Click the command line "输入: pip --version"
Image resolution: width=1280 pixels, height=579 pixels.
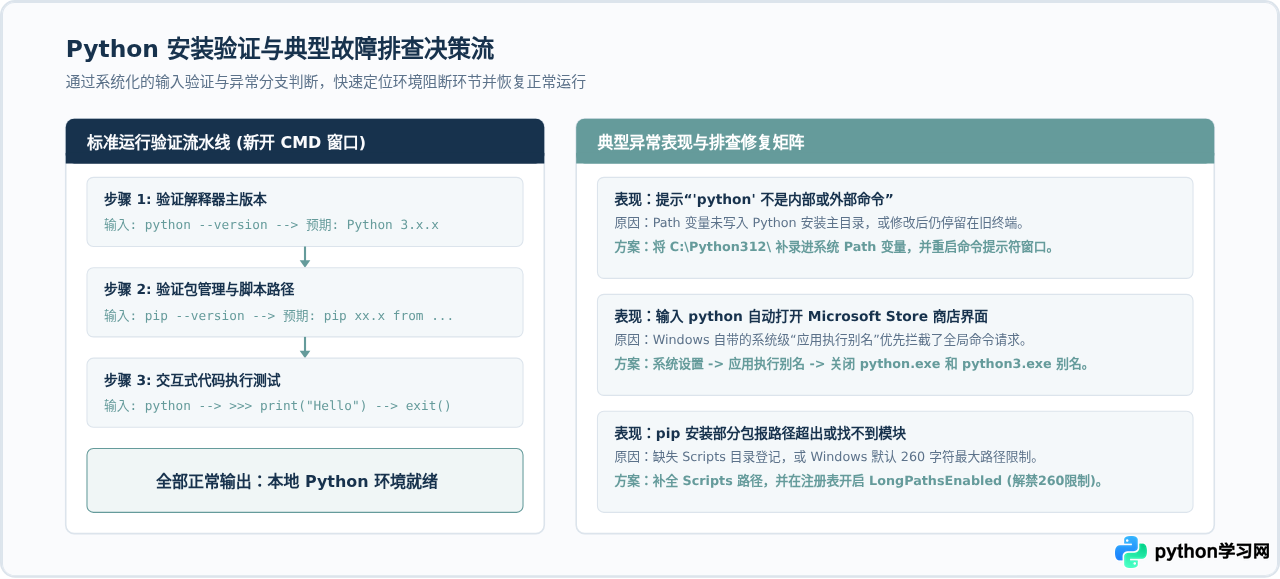(279, 315)
